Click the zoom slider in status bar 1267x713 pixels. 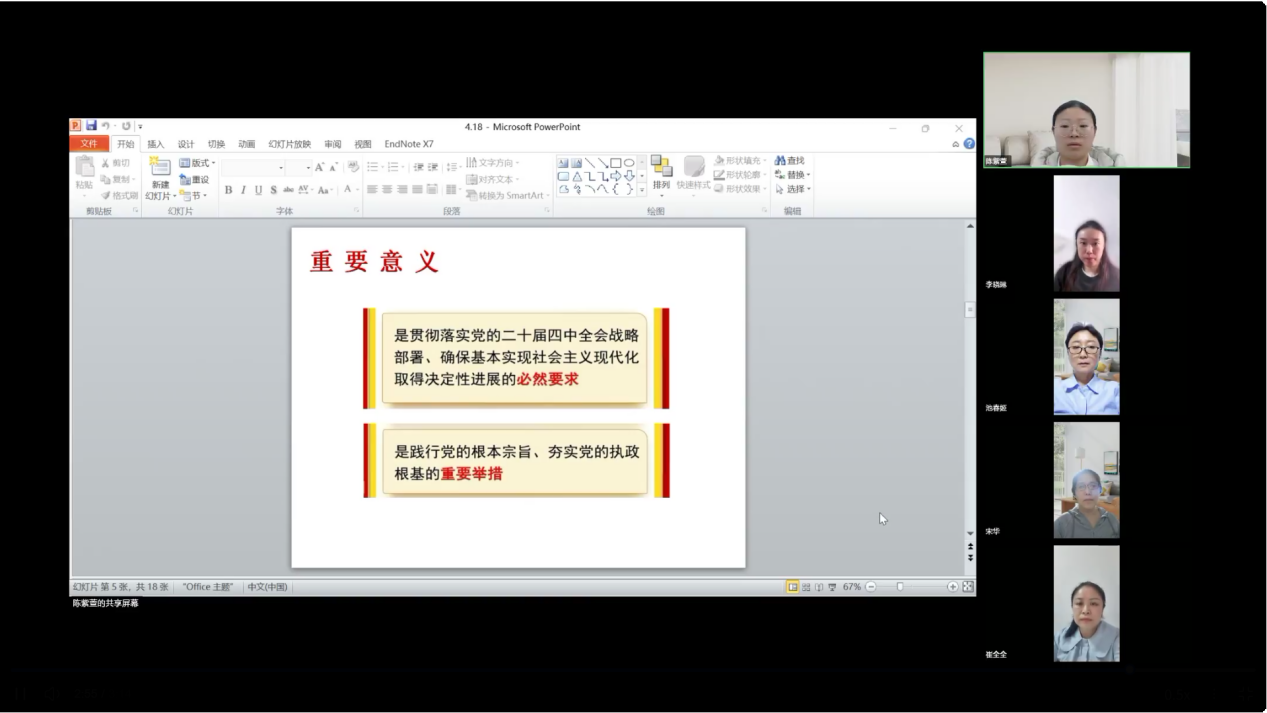pyautogui.click(x=900, y=587)
